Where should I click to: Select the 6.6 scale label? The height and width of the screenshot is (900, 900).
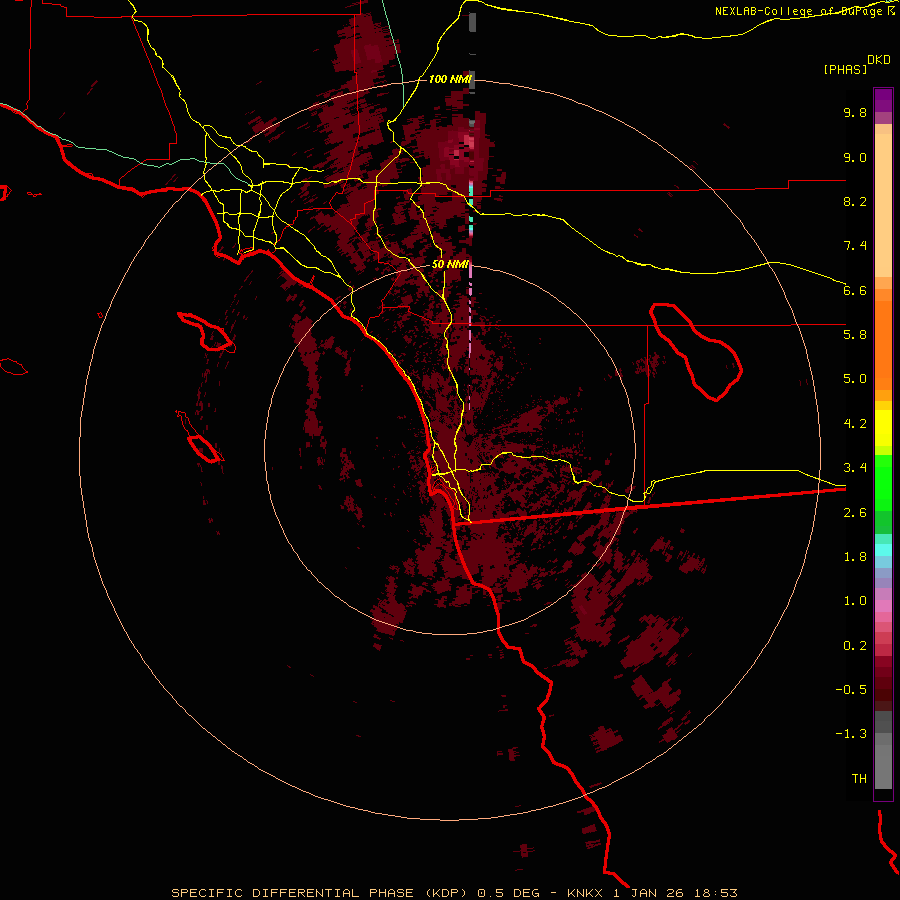(x=855, y=290)
